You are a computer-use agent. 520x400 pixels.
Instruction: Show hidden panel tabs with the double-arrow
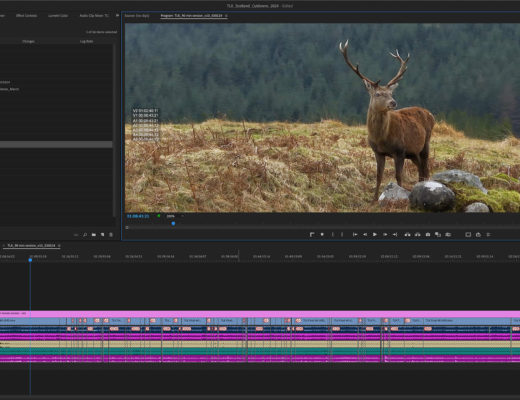117,15
